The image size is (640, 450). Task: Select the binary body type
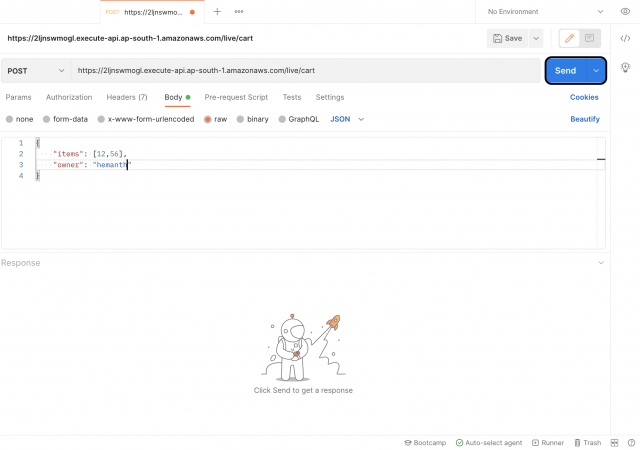(x=253, y=119)
